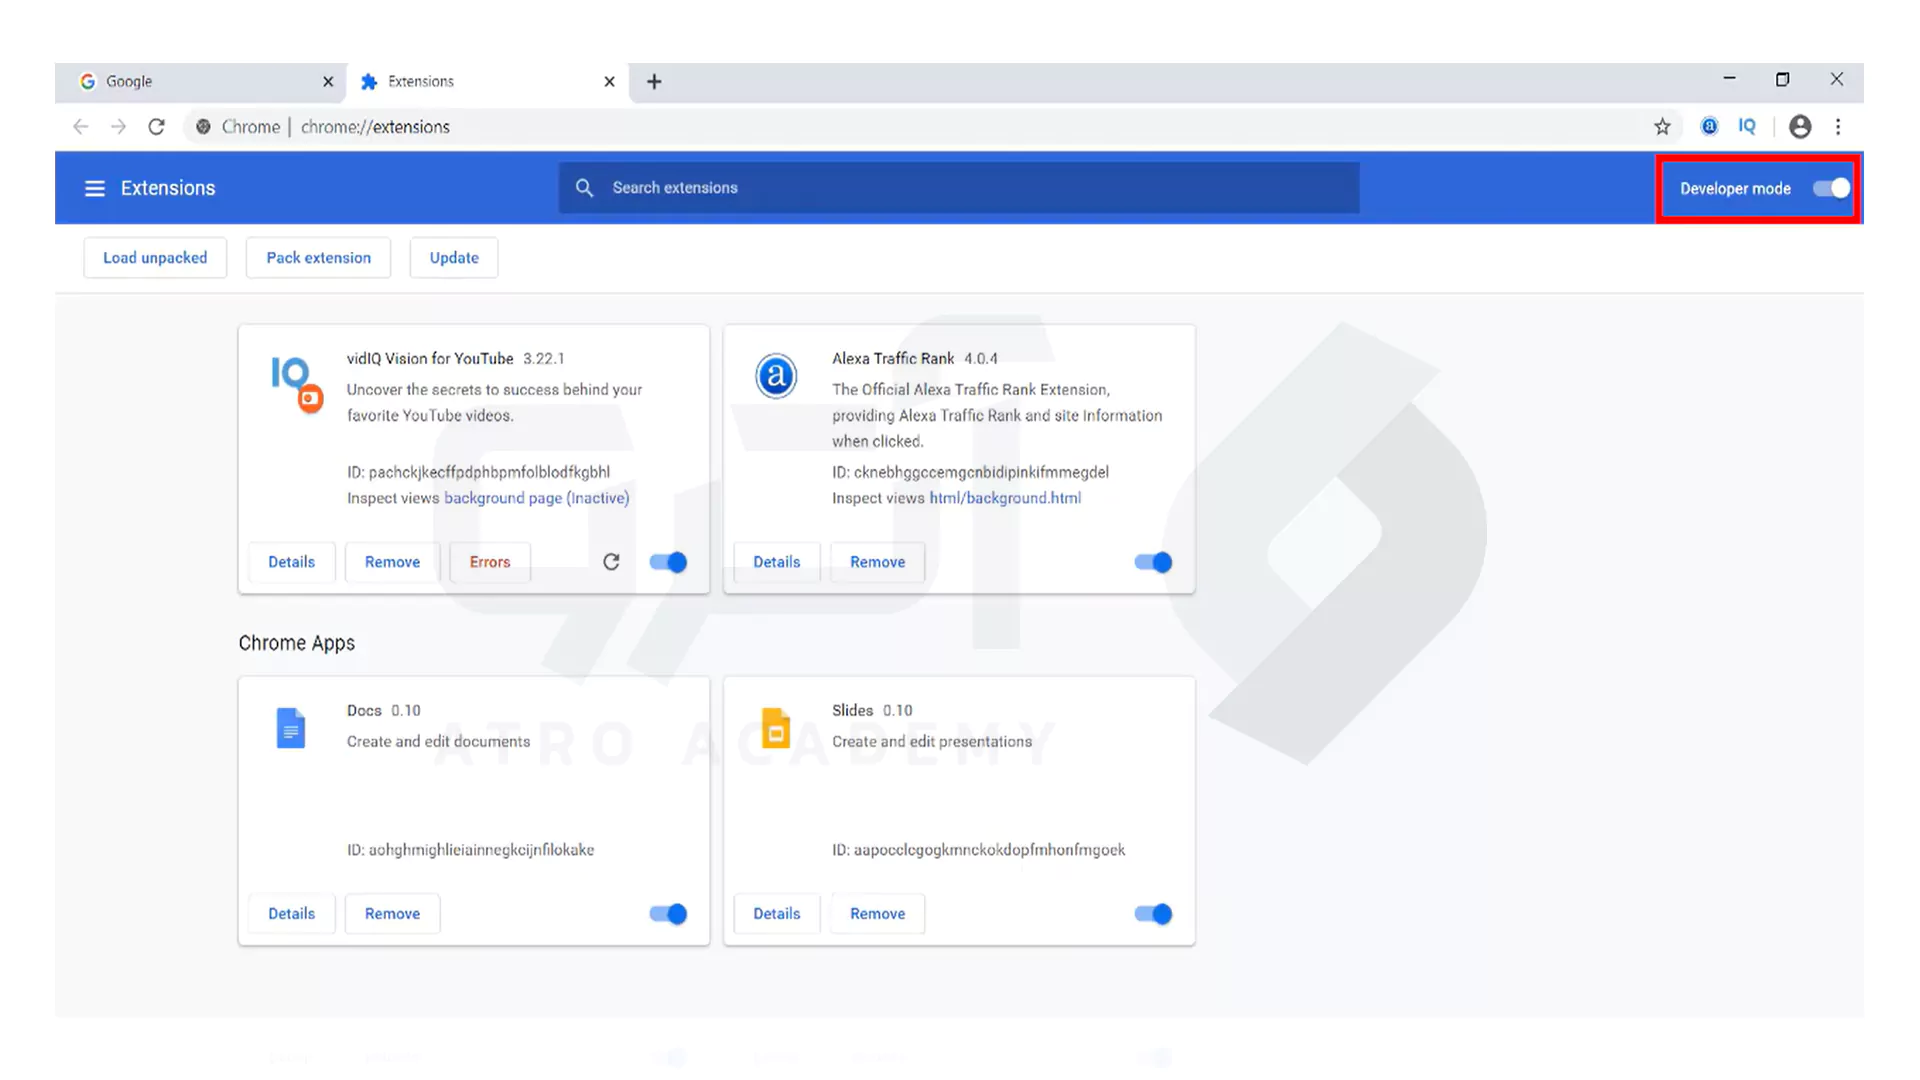1920x1080 pixels.
Task: Click the Alexa Traffic Rank title
Action: 893,358
